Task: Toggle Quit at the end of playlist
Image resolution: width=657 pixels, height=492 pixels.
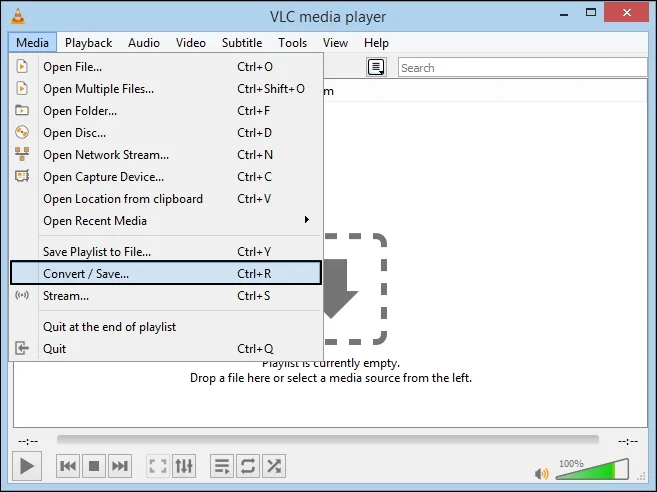Action: 166,326
